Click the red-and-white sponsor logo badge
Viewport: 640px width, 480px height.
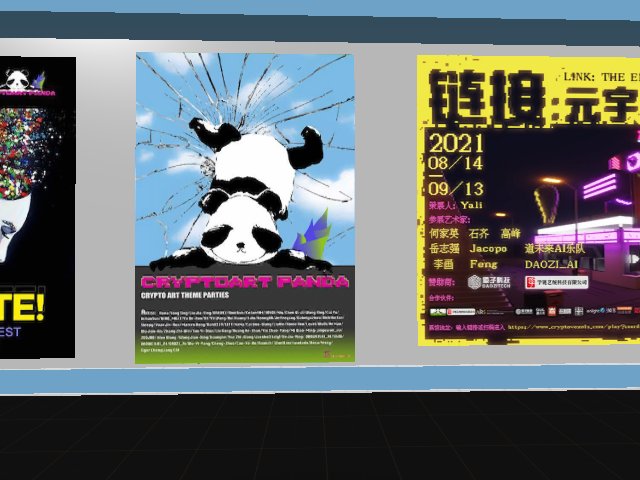point(557,282)
